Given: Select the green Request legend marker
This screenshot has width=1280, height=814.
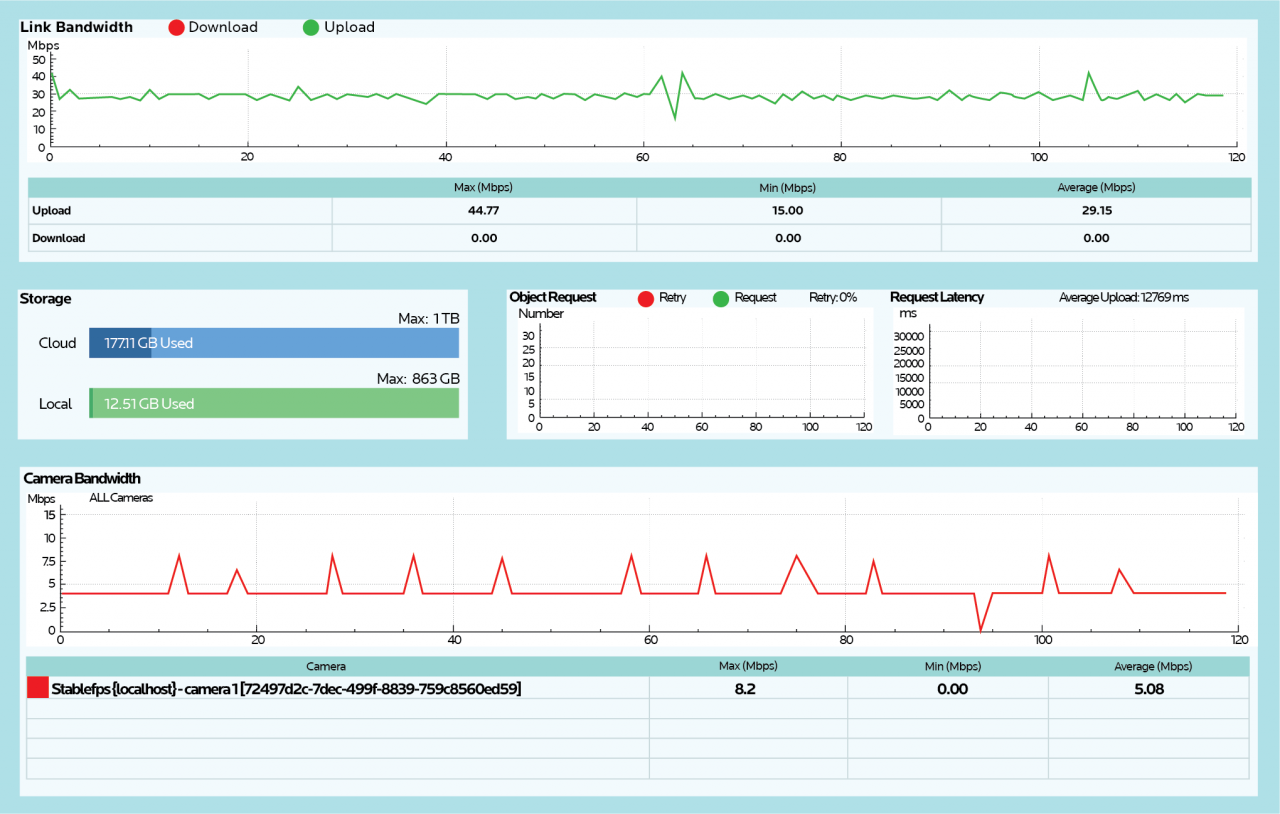Looking at the screenshot, I should 723,297.
